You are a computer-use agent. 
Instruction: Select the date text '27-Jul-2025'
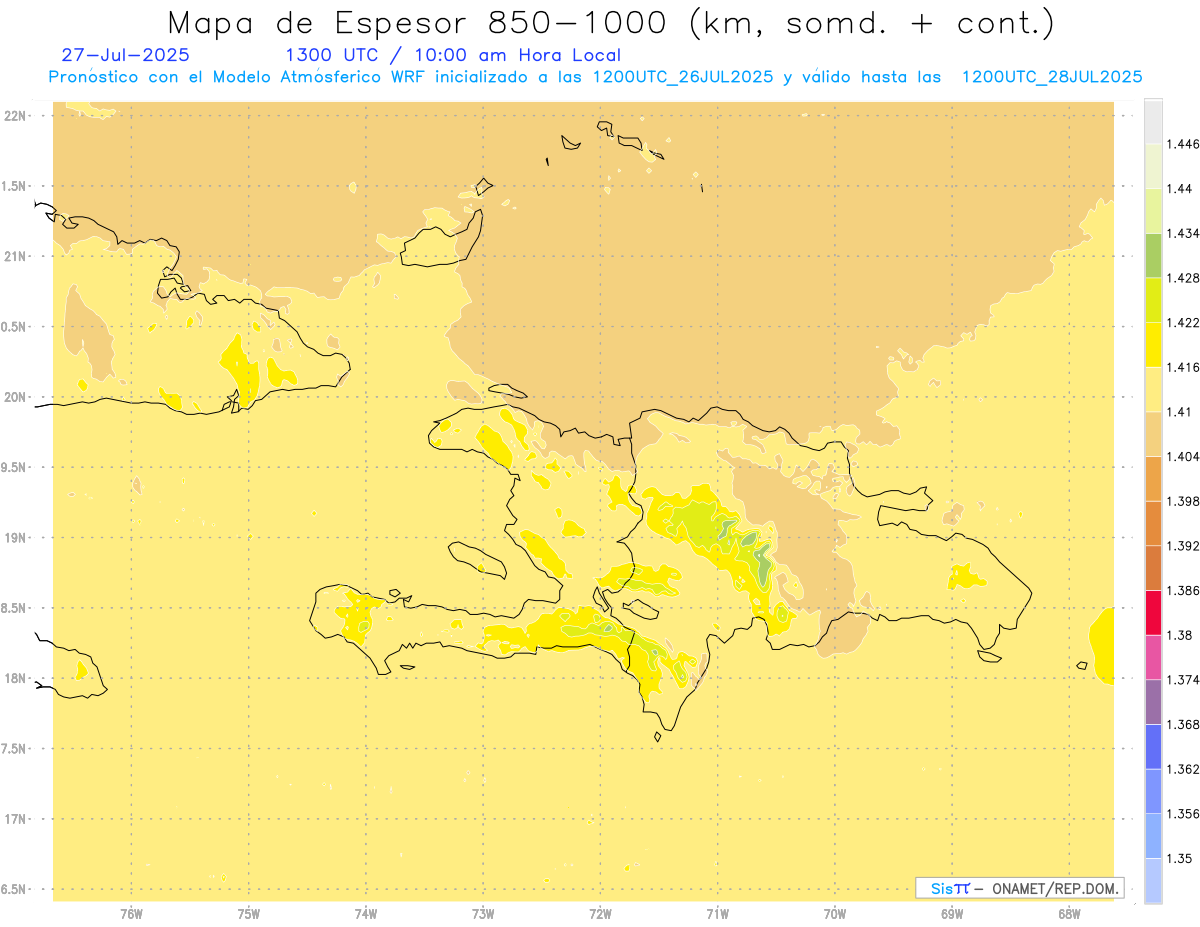125,55
